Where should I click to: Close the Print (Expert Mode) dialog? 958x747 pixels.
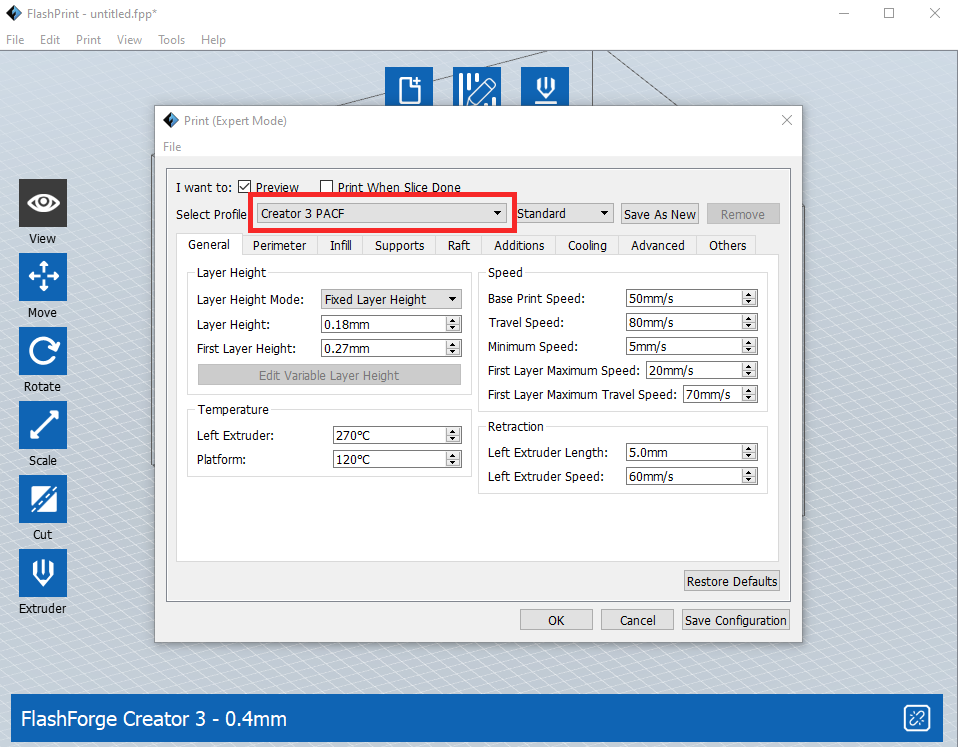(787, 120)
